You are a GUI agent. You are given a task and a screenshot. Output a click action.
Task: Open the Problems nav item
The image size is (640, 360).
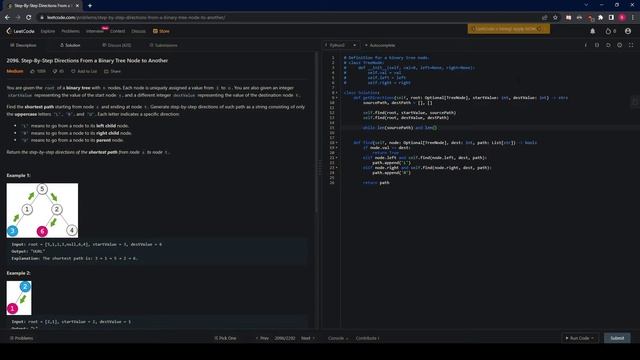70,31
